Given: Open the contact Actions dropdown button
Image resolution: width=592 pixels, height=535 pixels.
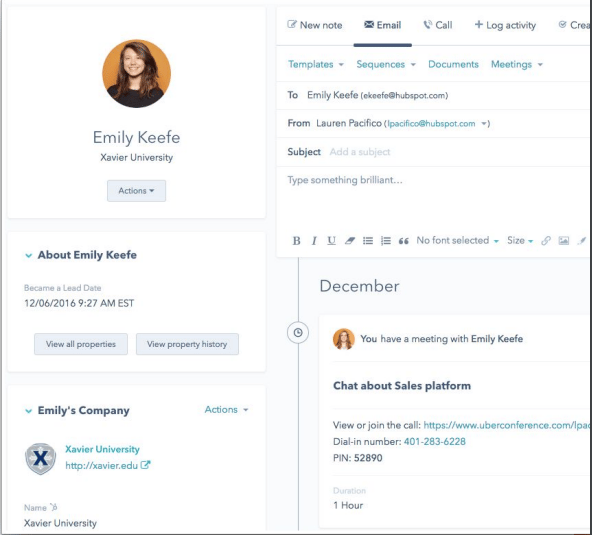Looking at the screenshot, I should pos(136,191).
